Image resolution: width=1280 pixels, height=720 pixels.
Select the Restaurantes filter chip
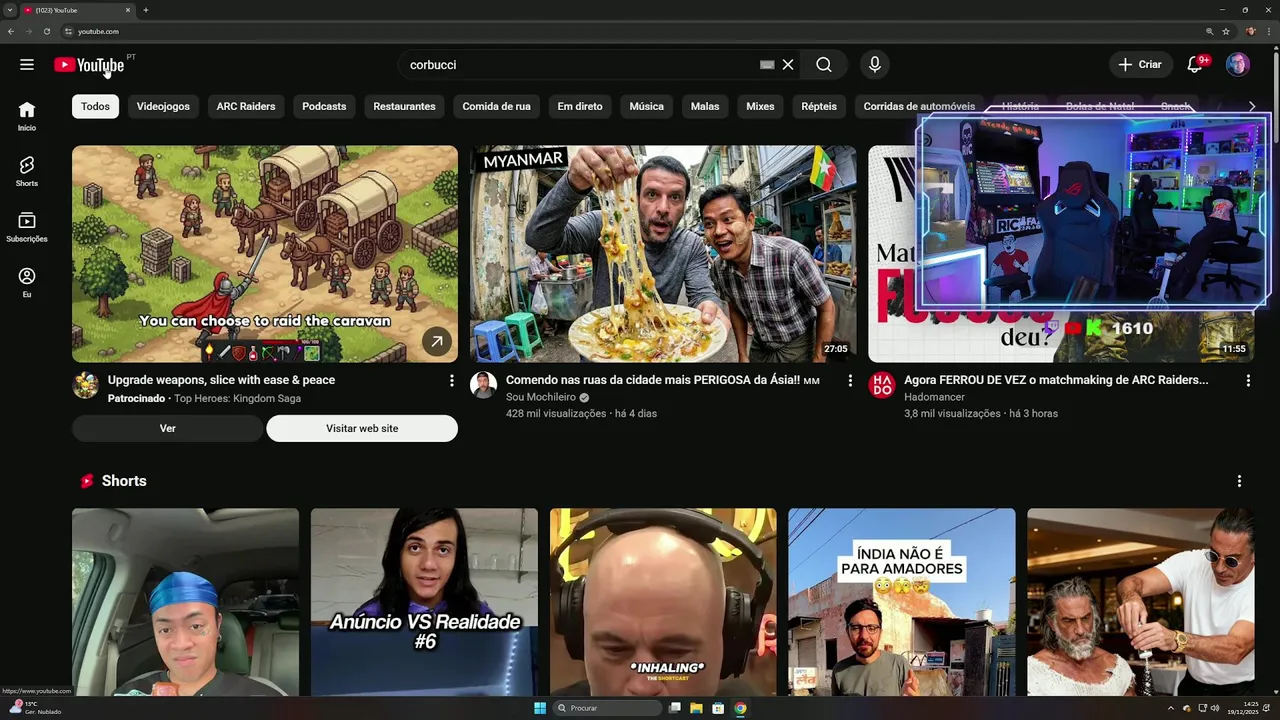(404, 106)
